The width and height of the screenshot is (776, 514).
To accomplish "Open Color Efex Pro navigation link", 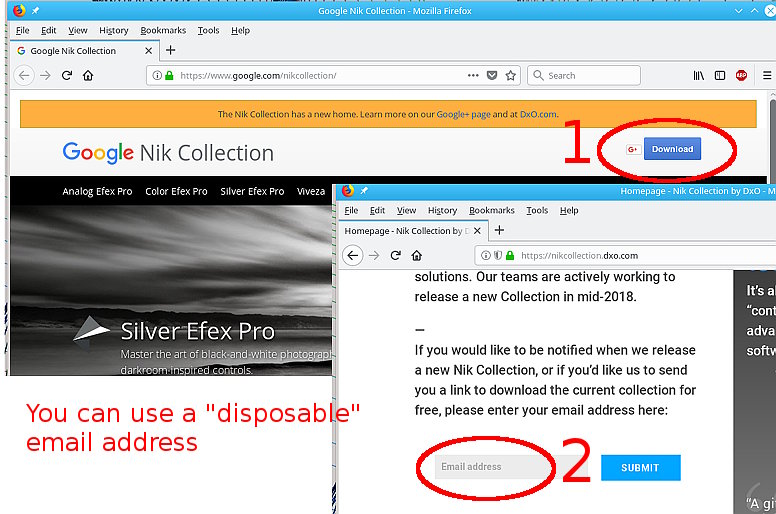I will coord(176,191).
